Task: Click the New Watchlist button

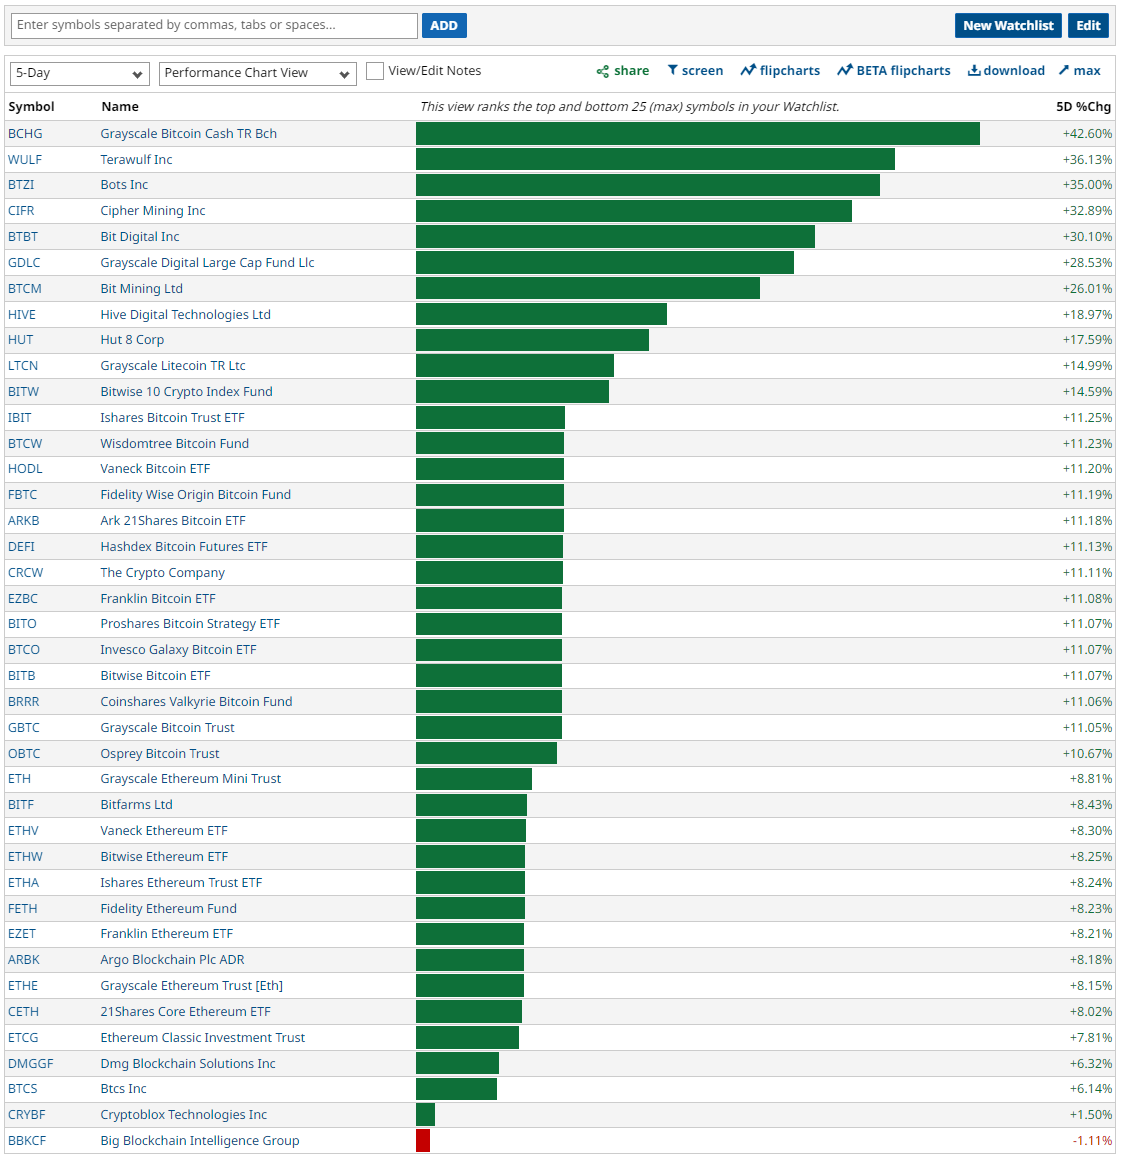Action: click(x=1008, y=25)
